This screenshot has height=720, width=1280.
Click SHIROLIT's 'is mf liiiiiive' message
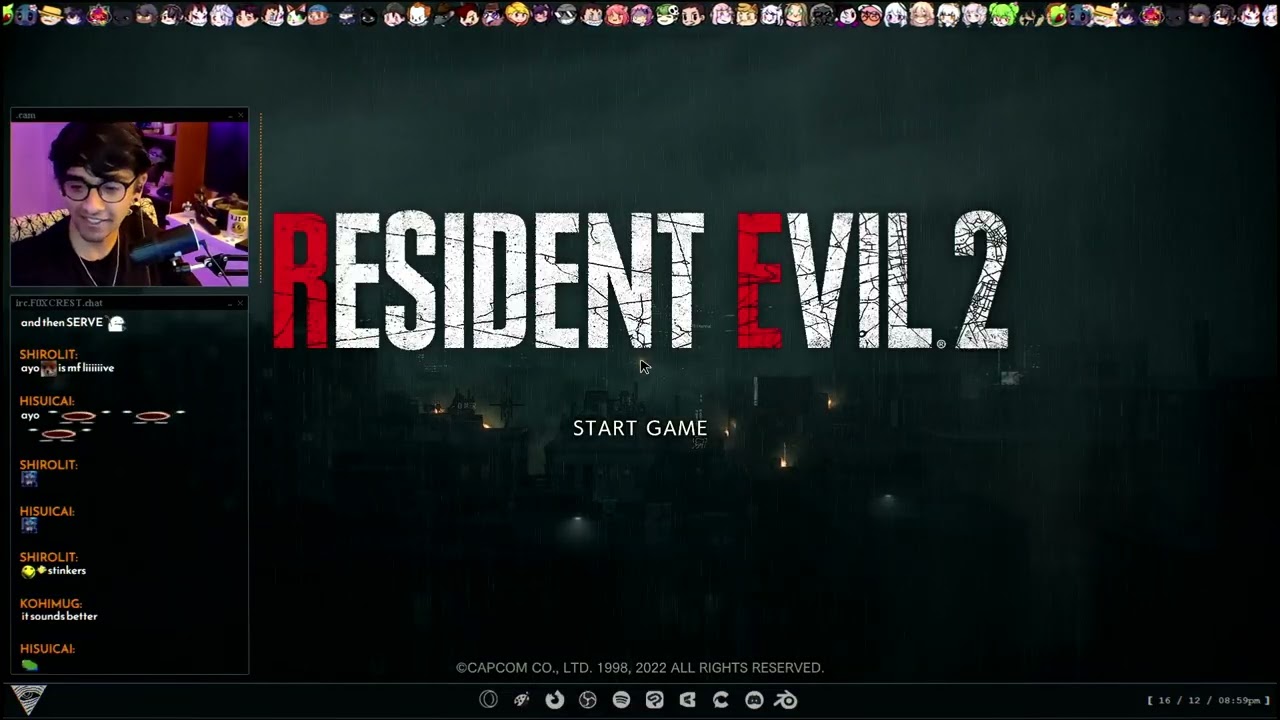tap(68, 368)
